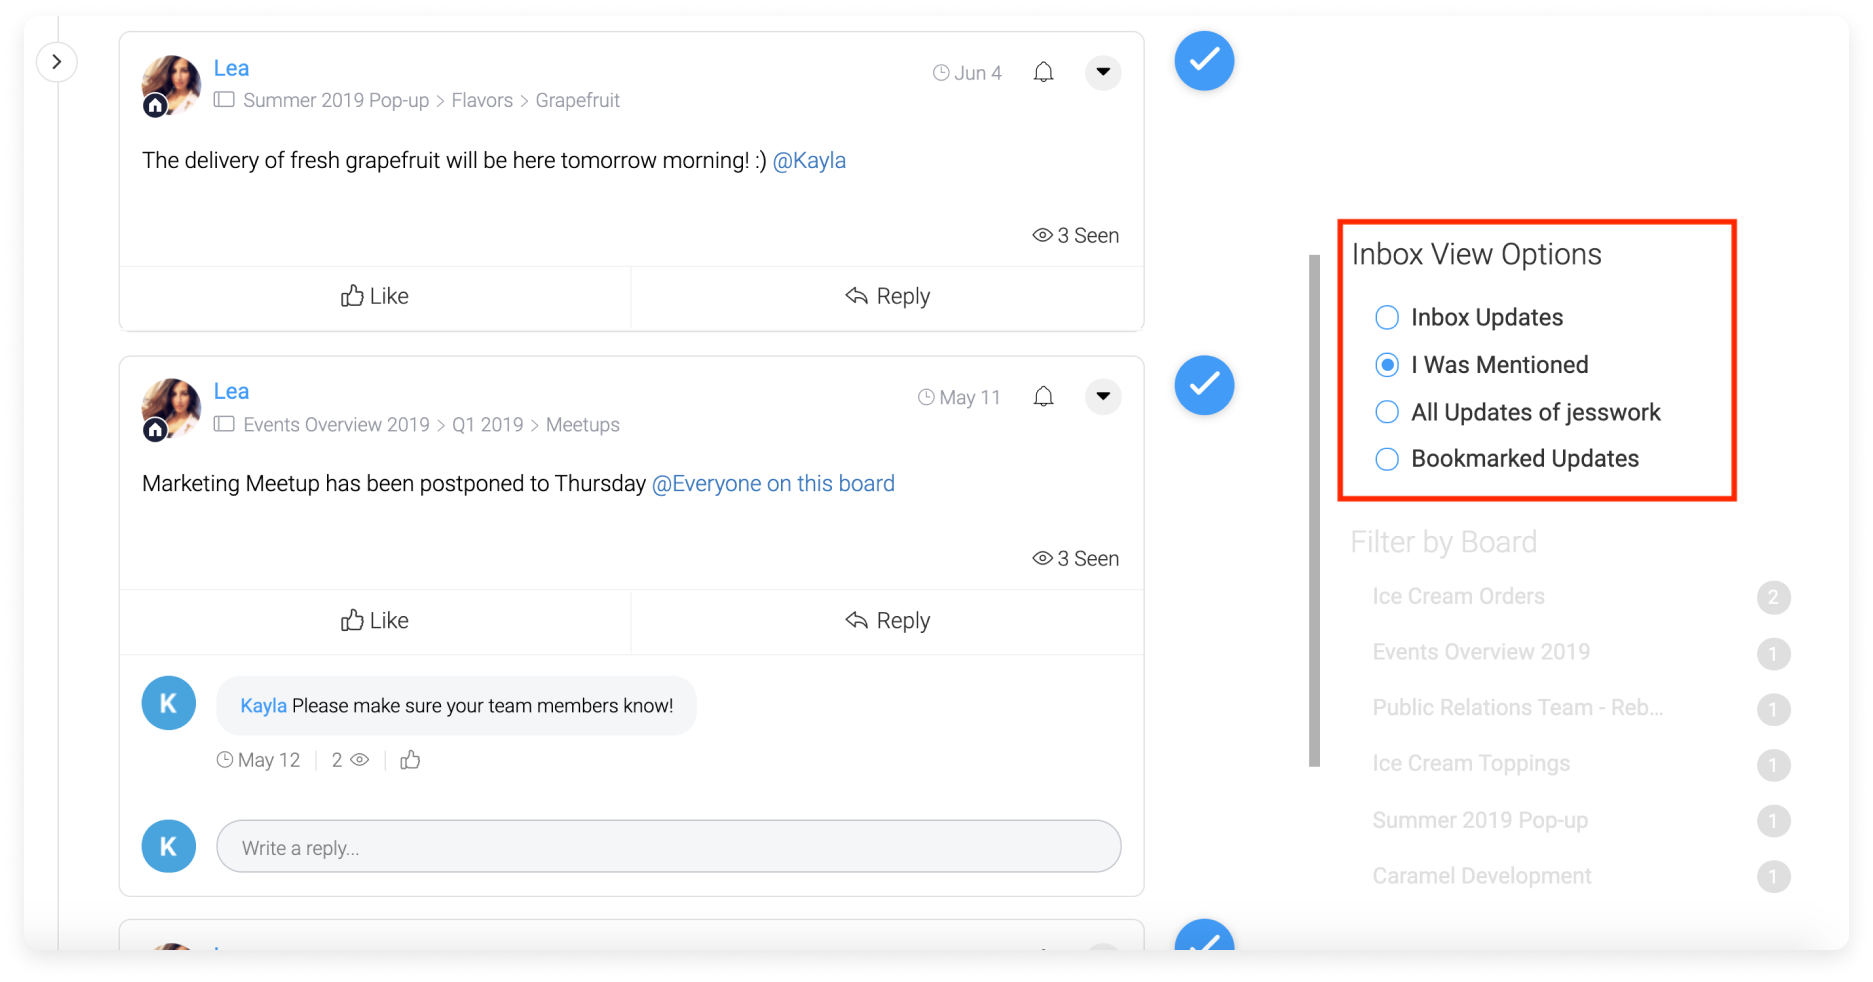Viewport: 1873px width, 982px height.
Task: Like the grapefruit delivery update
Action: pos(375,296)
